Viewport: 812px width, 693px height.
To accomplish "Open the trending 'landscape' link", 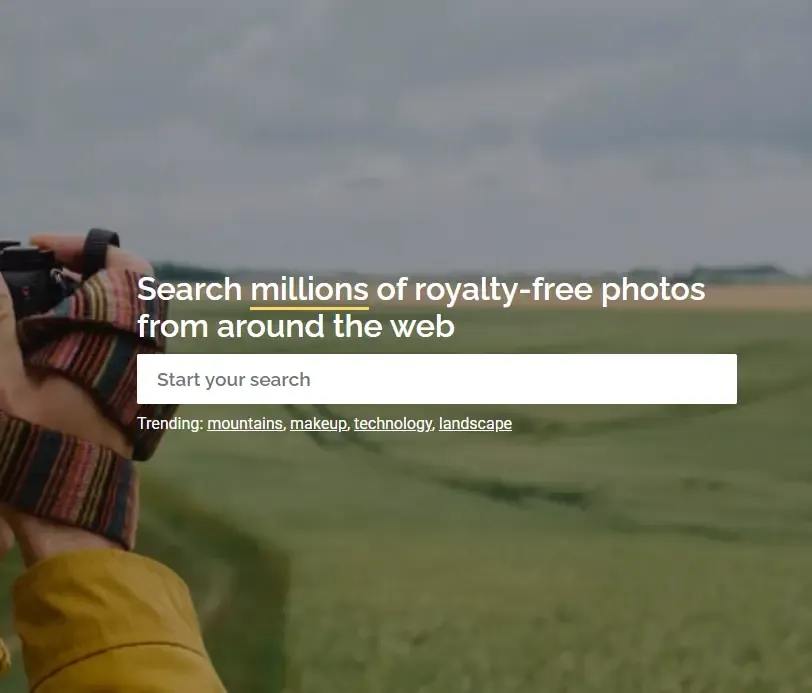I will (475, 424).
